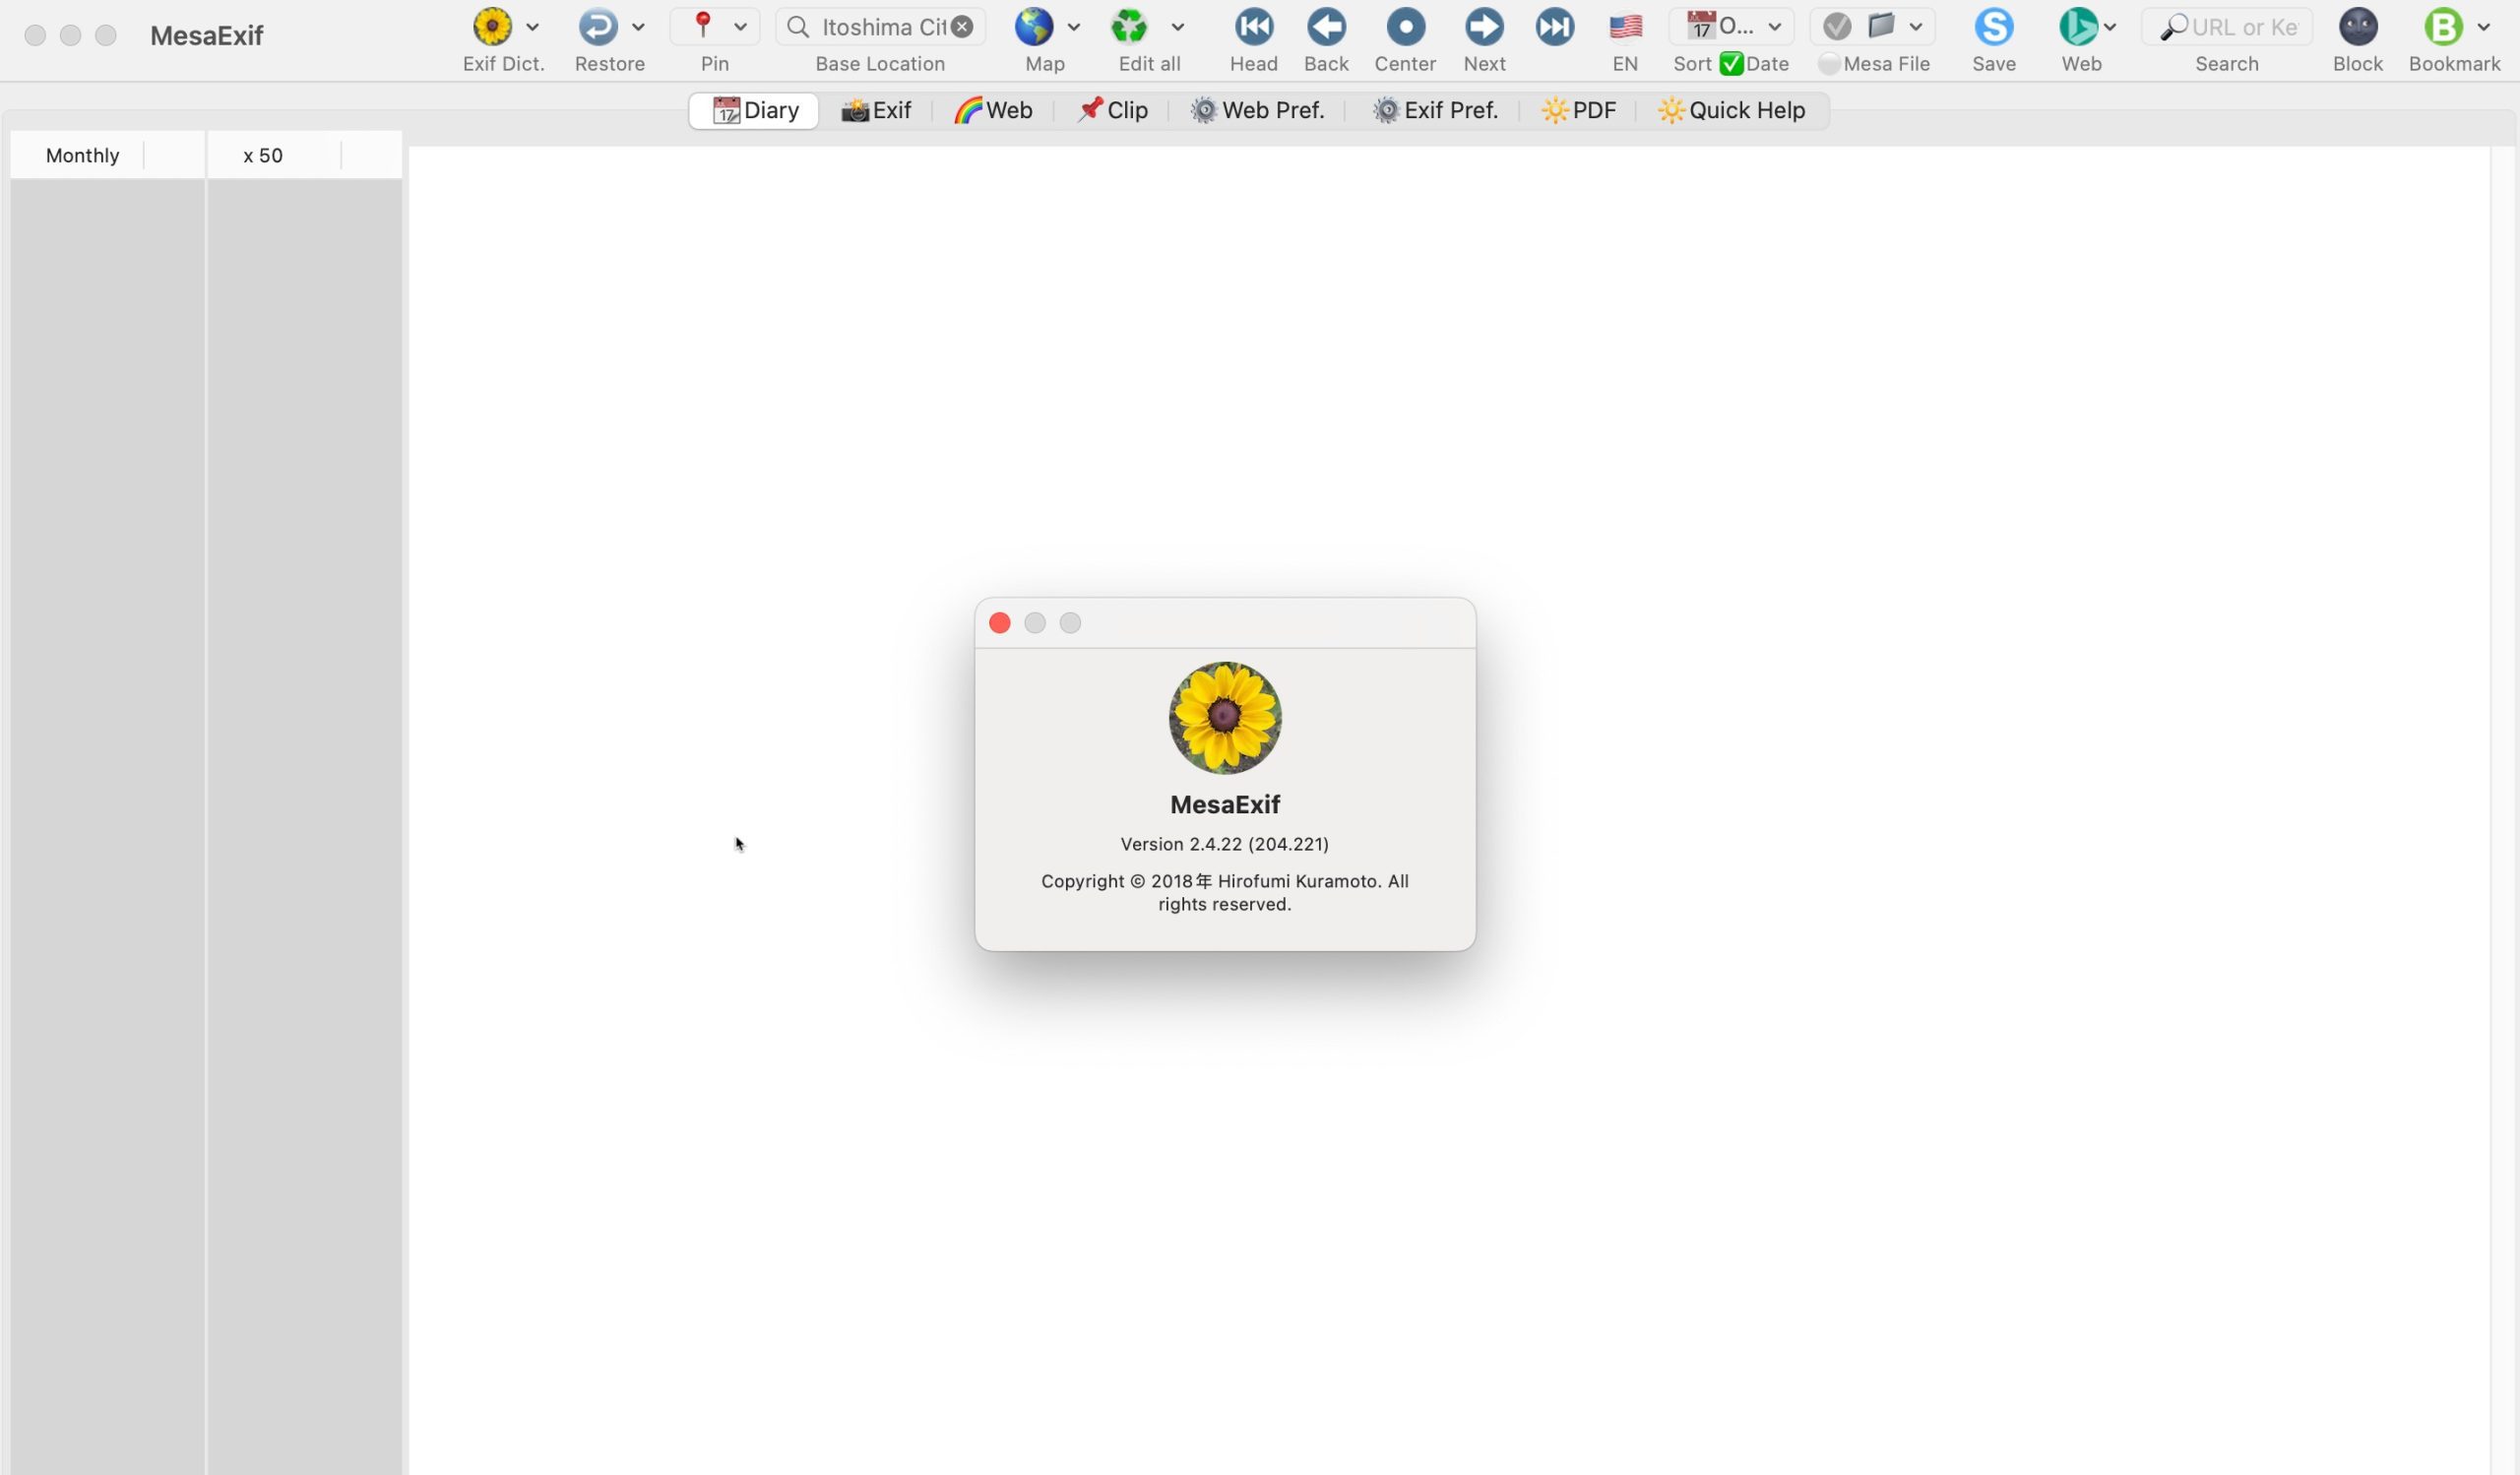Expand the Exif Dict. dropdown arrow
This screenshot has width=2520, height=1475.
coord(532,27)
